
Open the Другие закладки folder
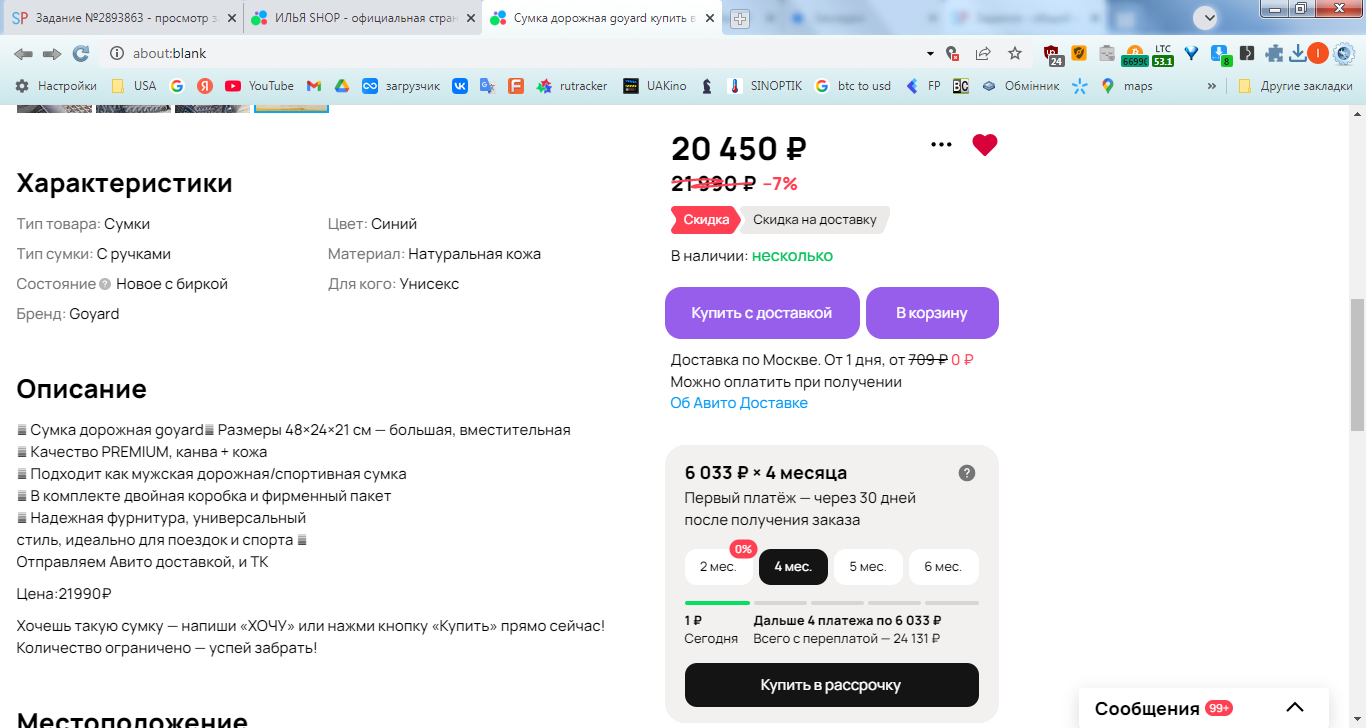[1295, 86]
